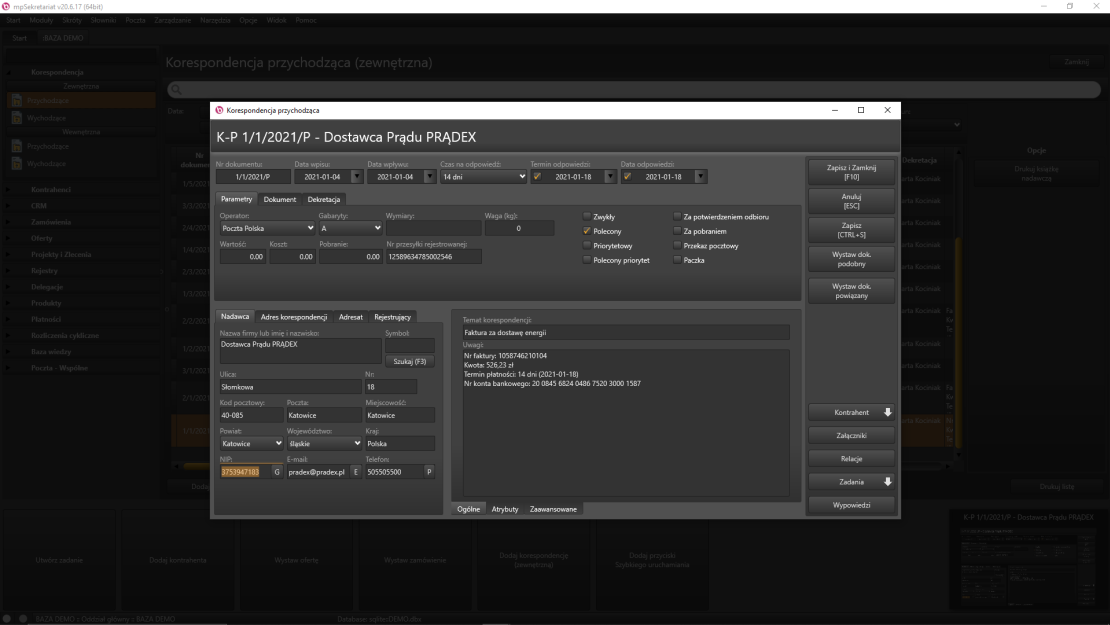Image resolution: width=1110 pixels, height=625 pixels.
Task: Click Wystaw dok. podobny button
Action: coord(851,259)
